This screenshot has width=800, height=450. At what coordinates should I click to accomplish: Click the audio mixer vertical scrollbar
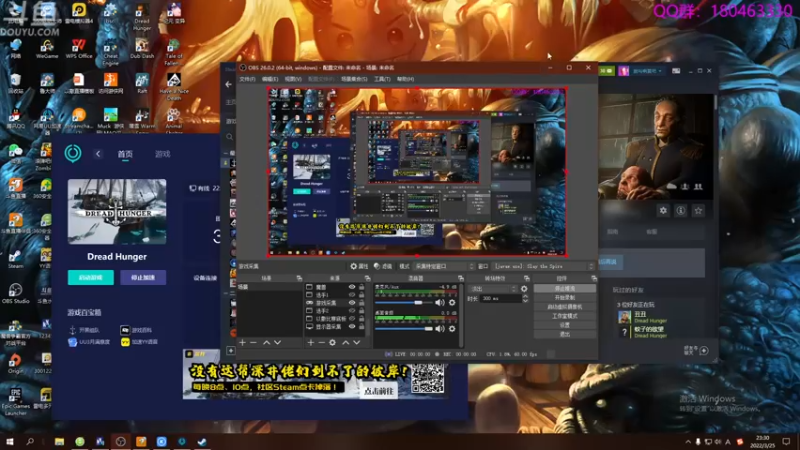(461, 315)
